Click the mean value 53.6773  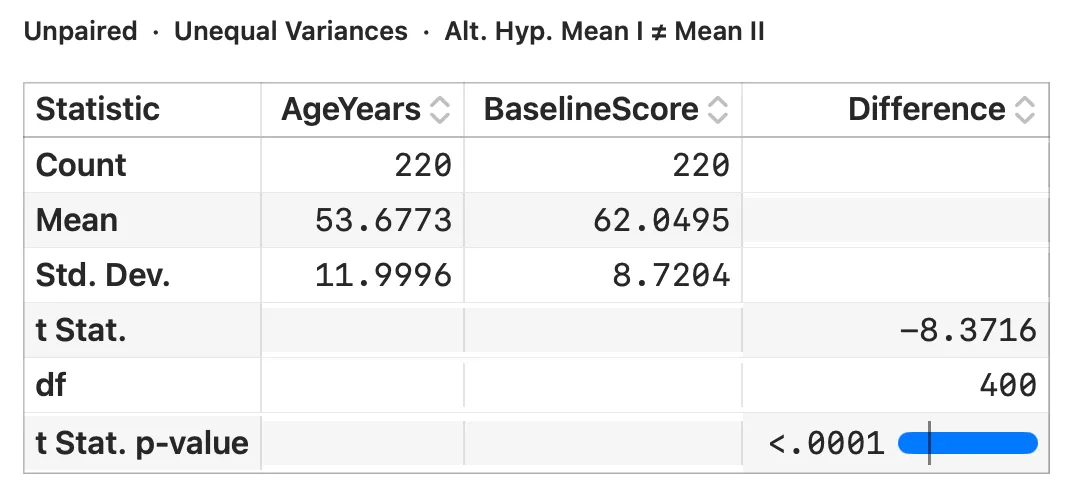384,221
